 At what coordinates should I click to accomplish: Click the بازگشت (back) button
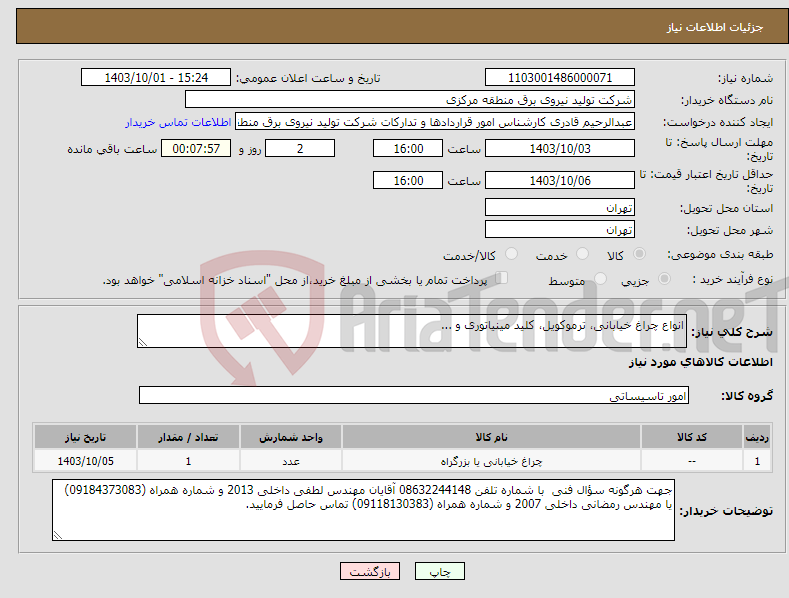click(370, 571)
